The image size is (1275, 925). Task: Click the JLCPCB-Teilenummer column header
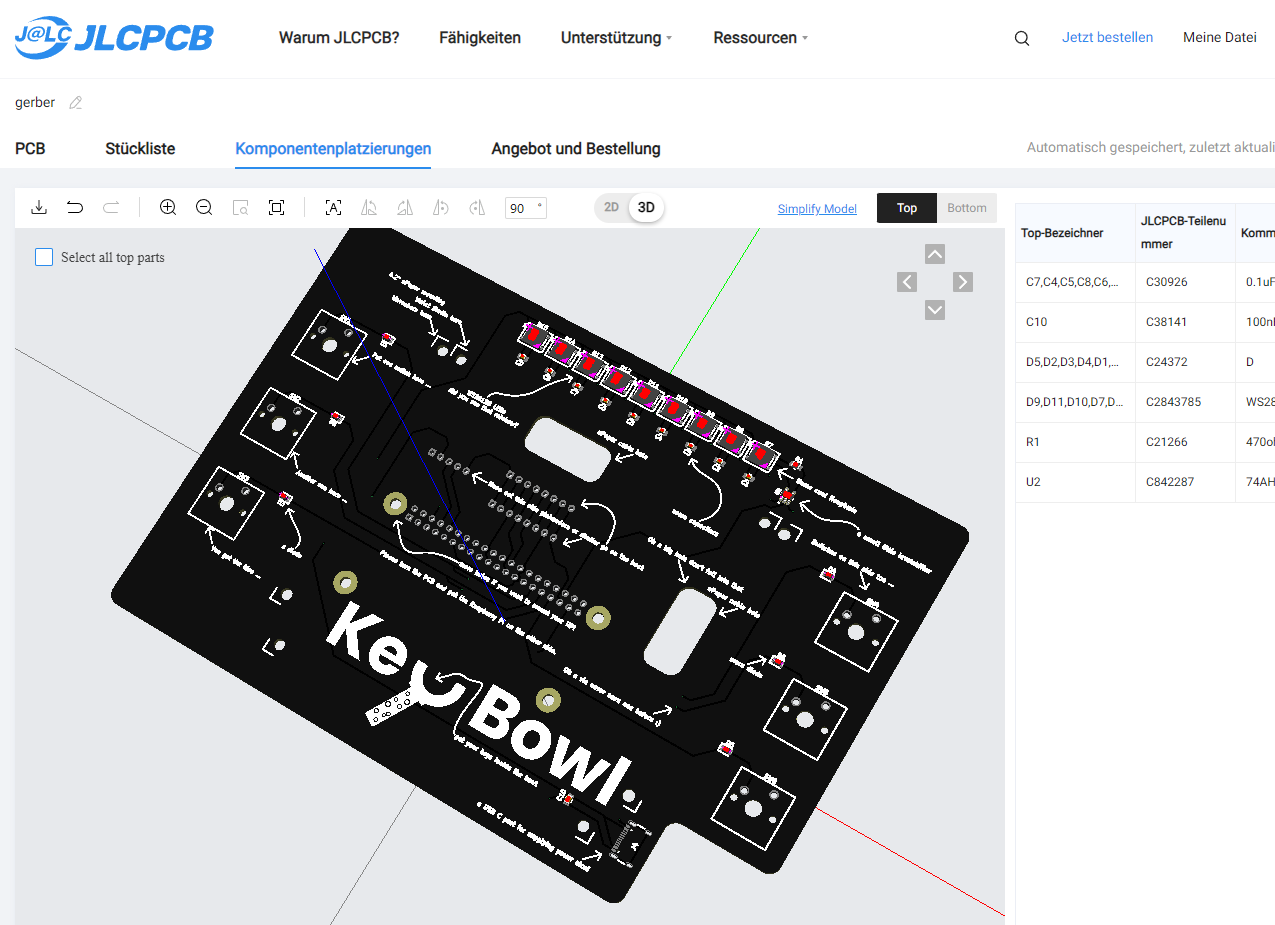[1183, 233]
